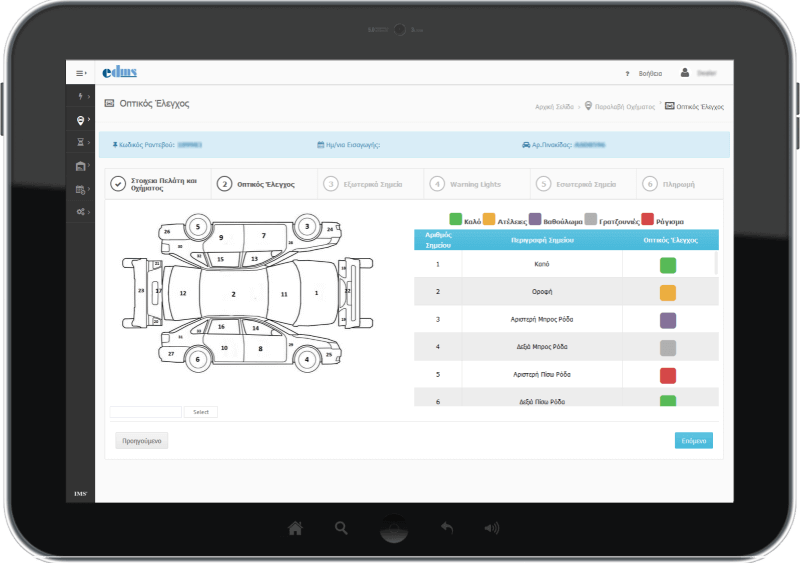Screen dimensions: 800x563
Task: Open the Εξωτερικά Σημεία step tab
Action: [368, 184]
